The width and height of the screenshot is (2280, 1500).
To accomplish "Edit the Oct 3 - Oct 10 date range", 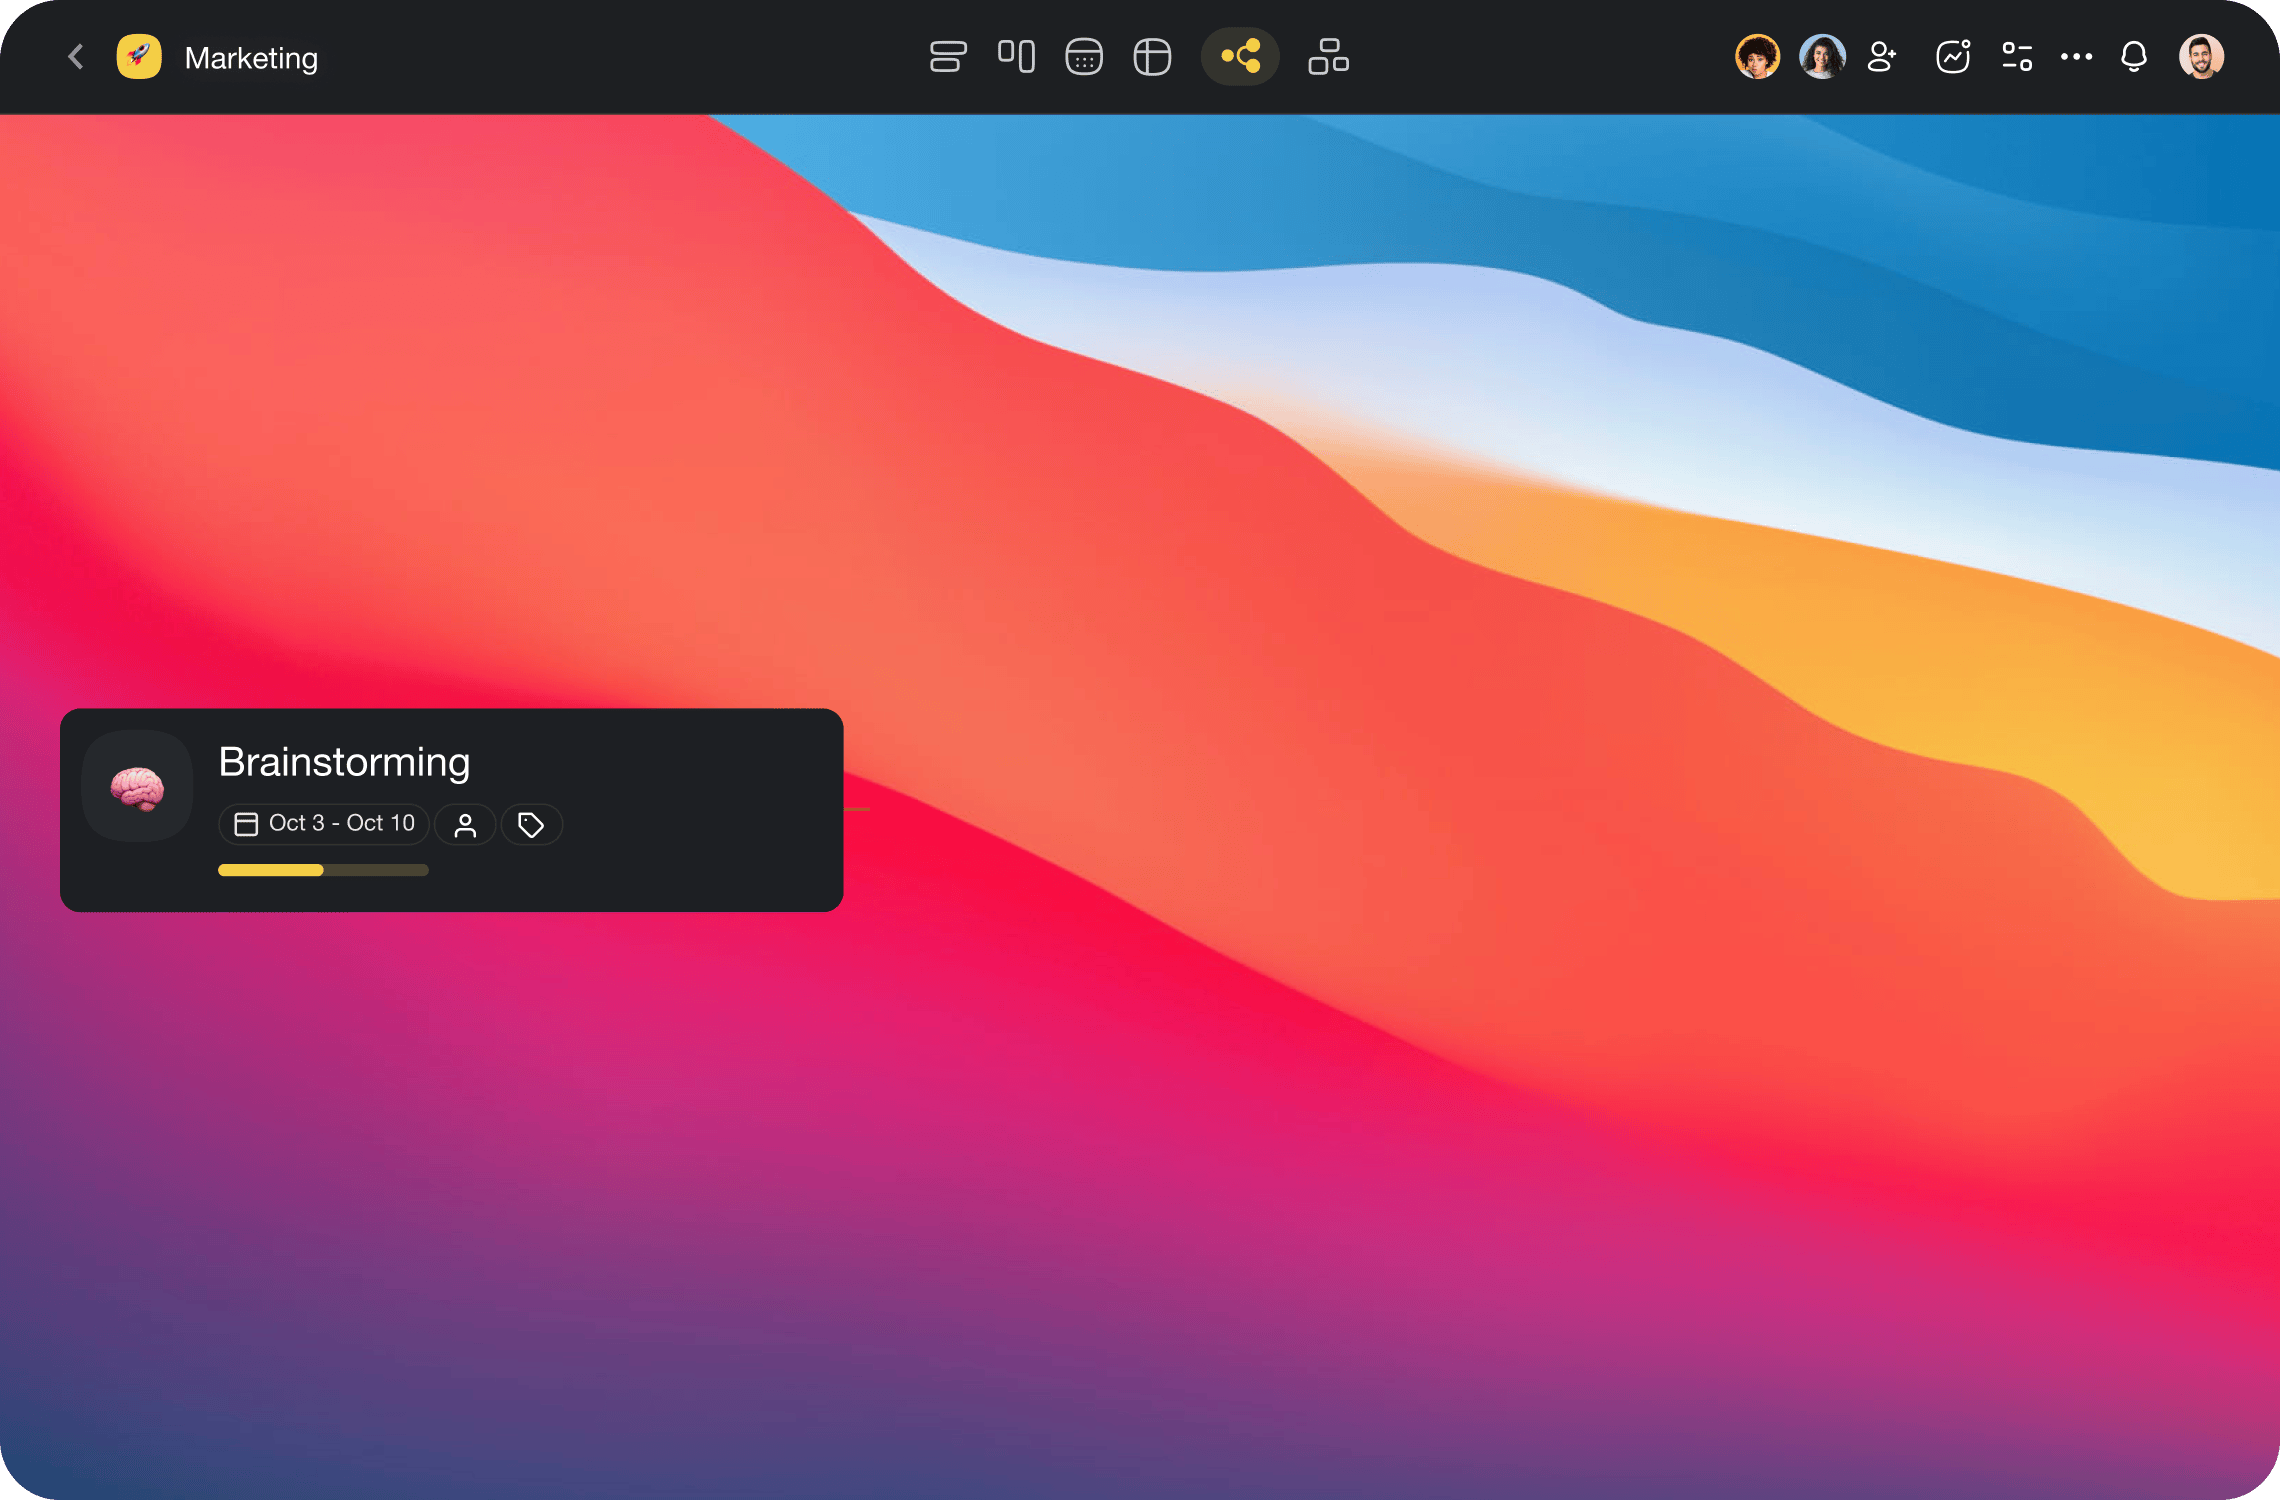I will (x=324, y=824).
